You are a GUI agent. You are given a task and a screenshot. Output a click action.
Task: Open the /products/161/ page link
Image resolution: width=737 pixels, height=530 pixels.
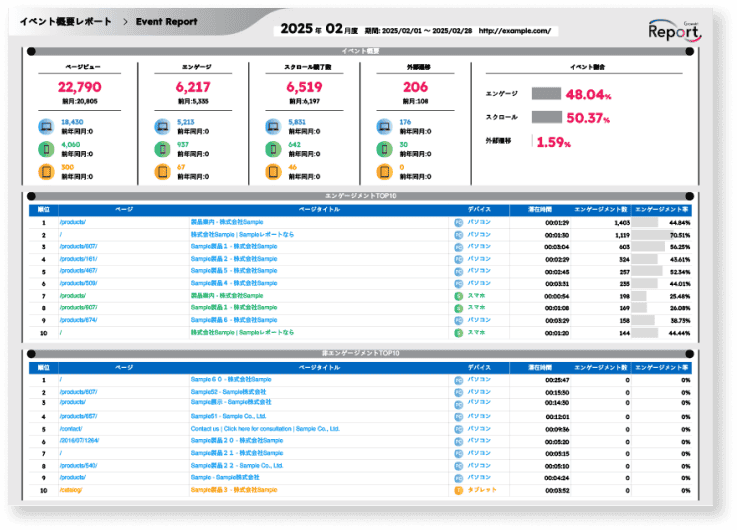(x=77, y=259)
